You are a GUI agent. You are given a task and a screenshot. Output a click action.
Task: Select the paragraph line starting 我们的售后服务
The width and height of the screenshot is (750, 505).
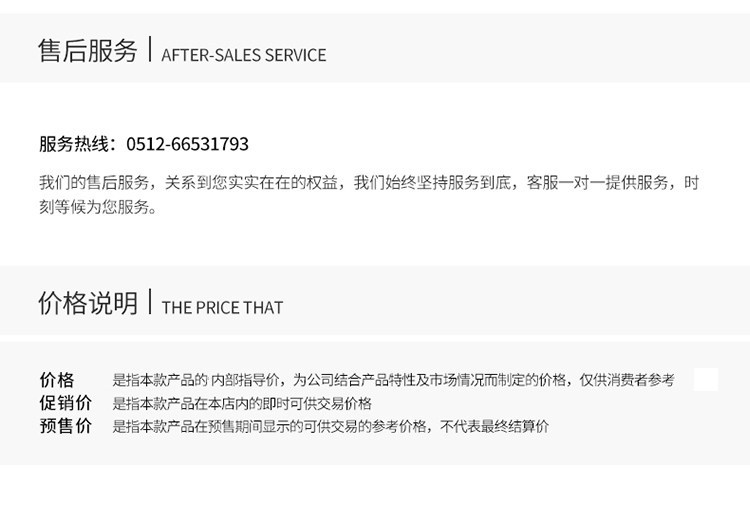368,183
